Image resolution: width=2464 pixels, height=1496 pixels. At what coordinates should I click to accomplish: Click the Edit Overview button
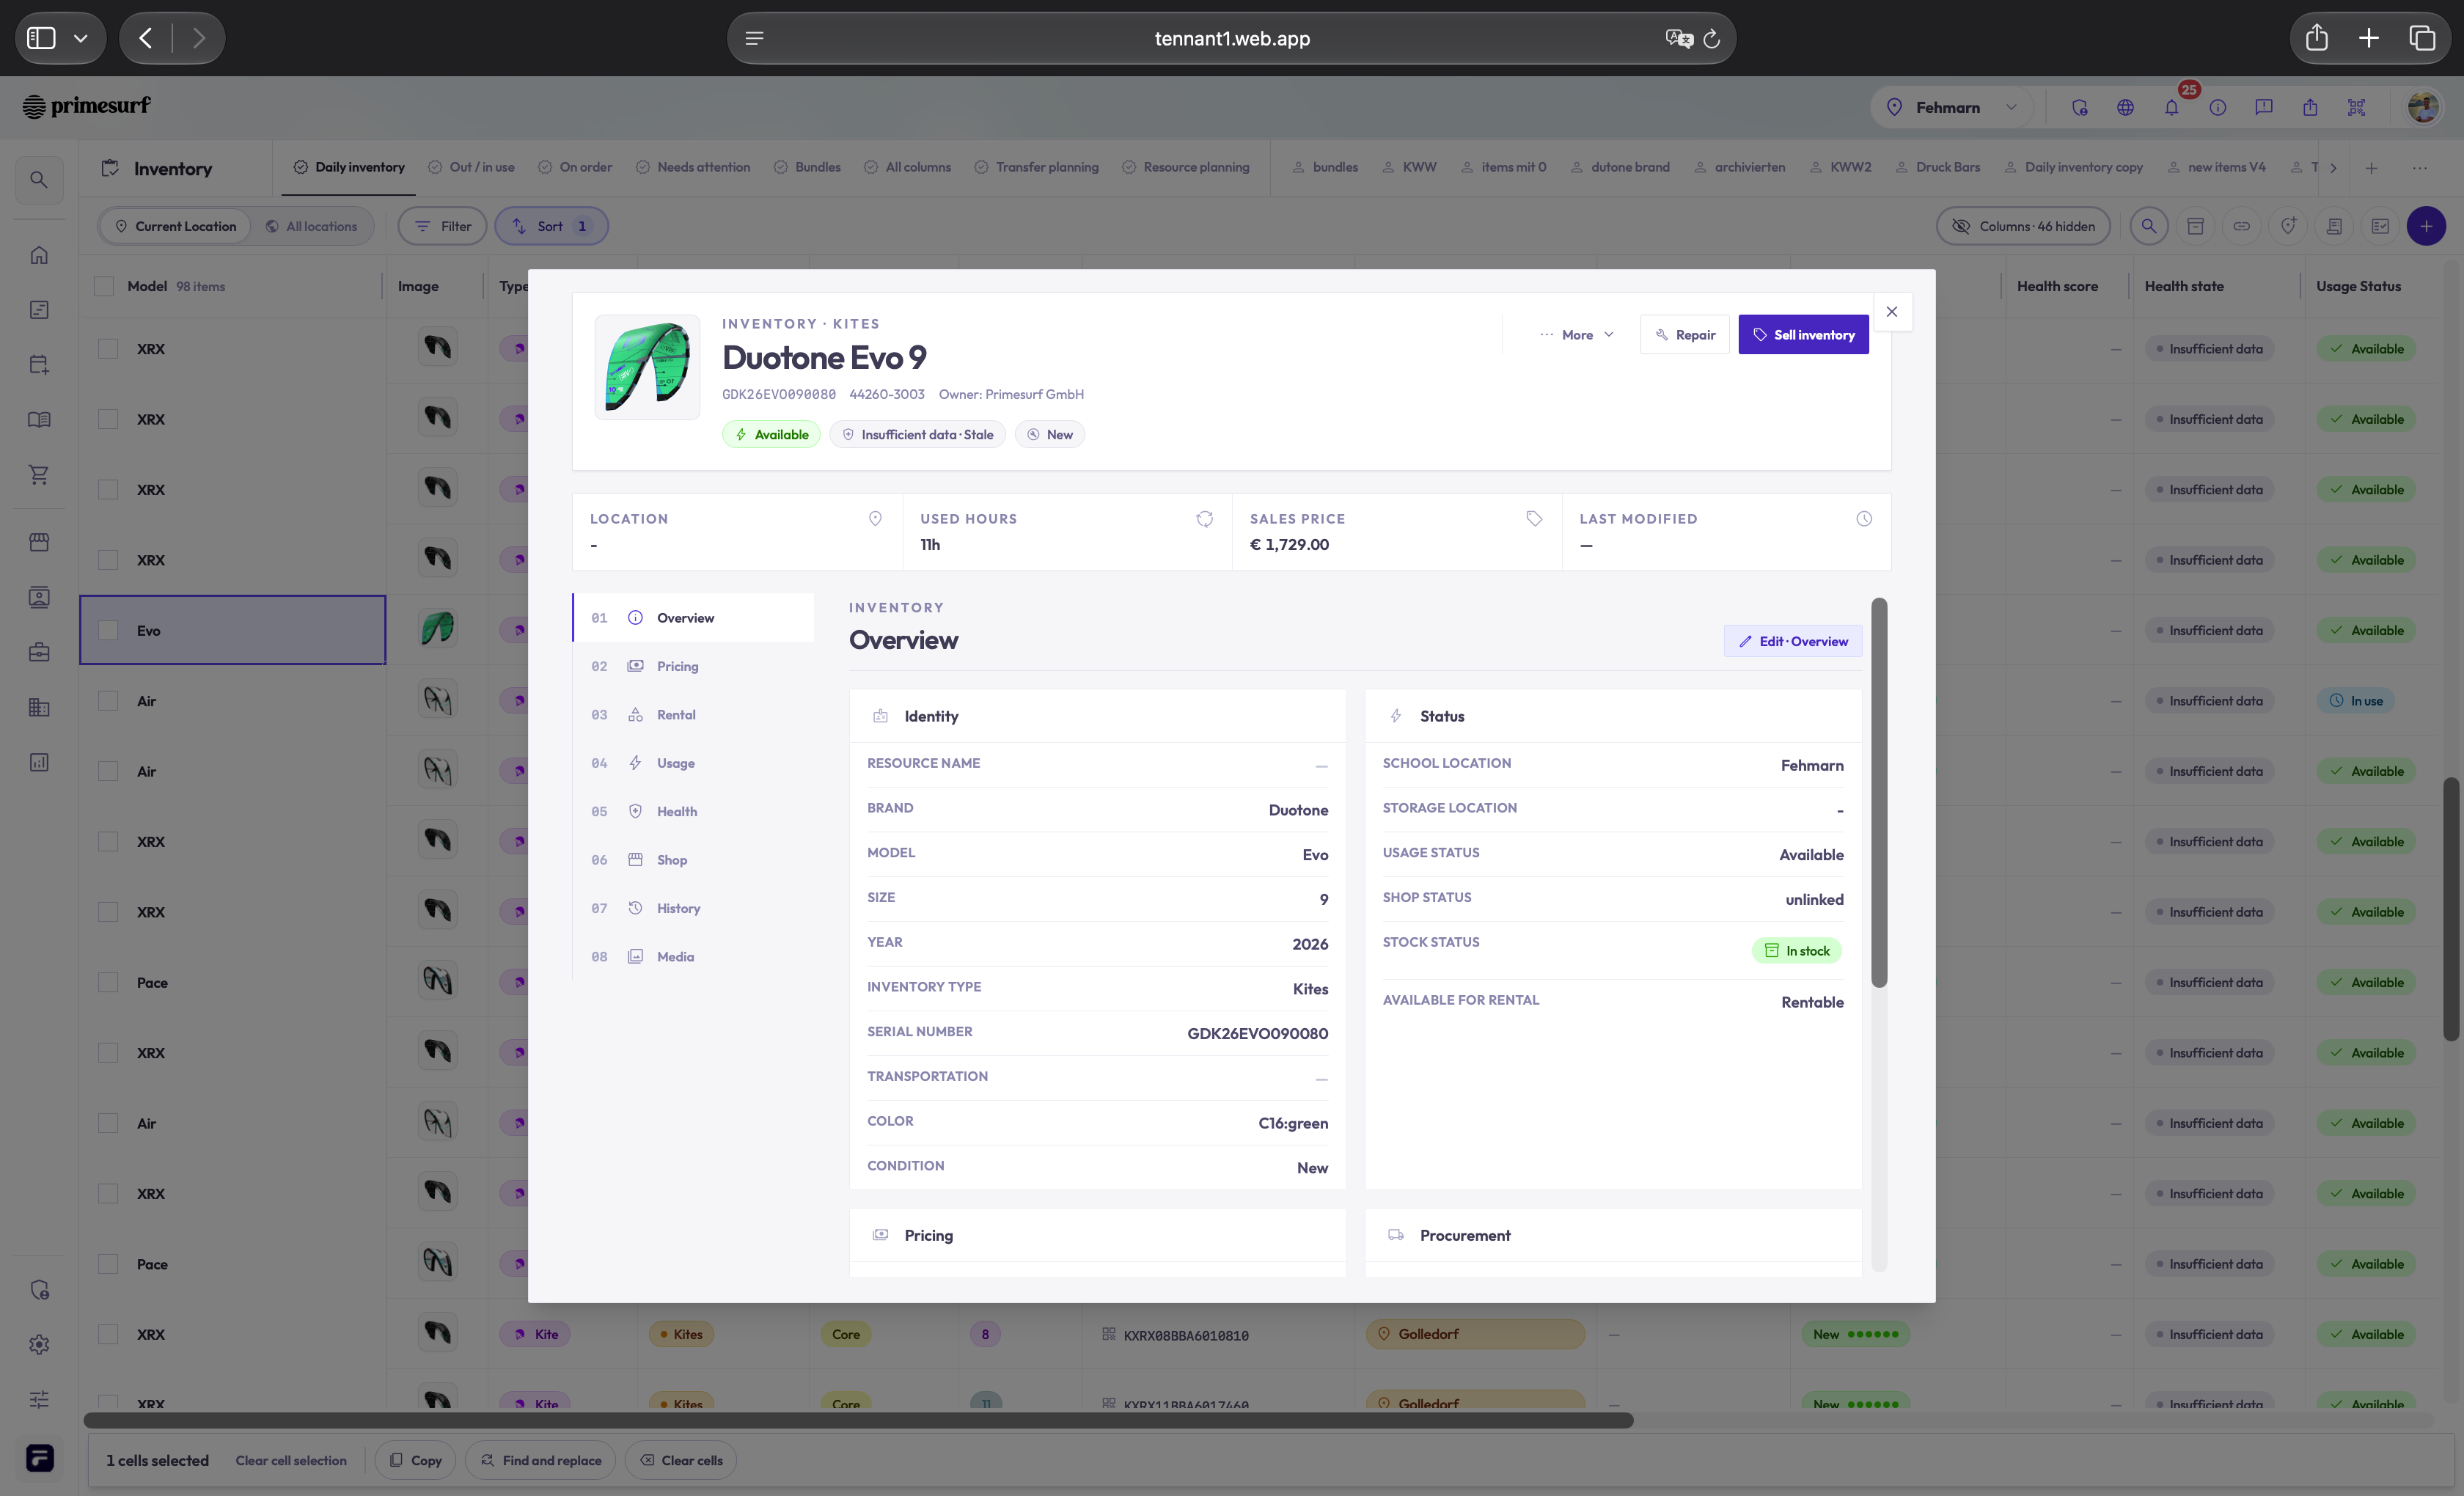click(x=1793, y=641)
